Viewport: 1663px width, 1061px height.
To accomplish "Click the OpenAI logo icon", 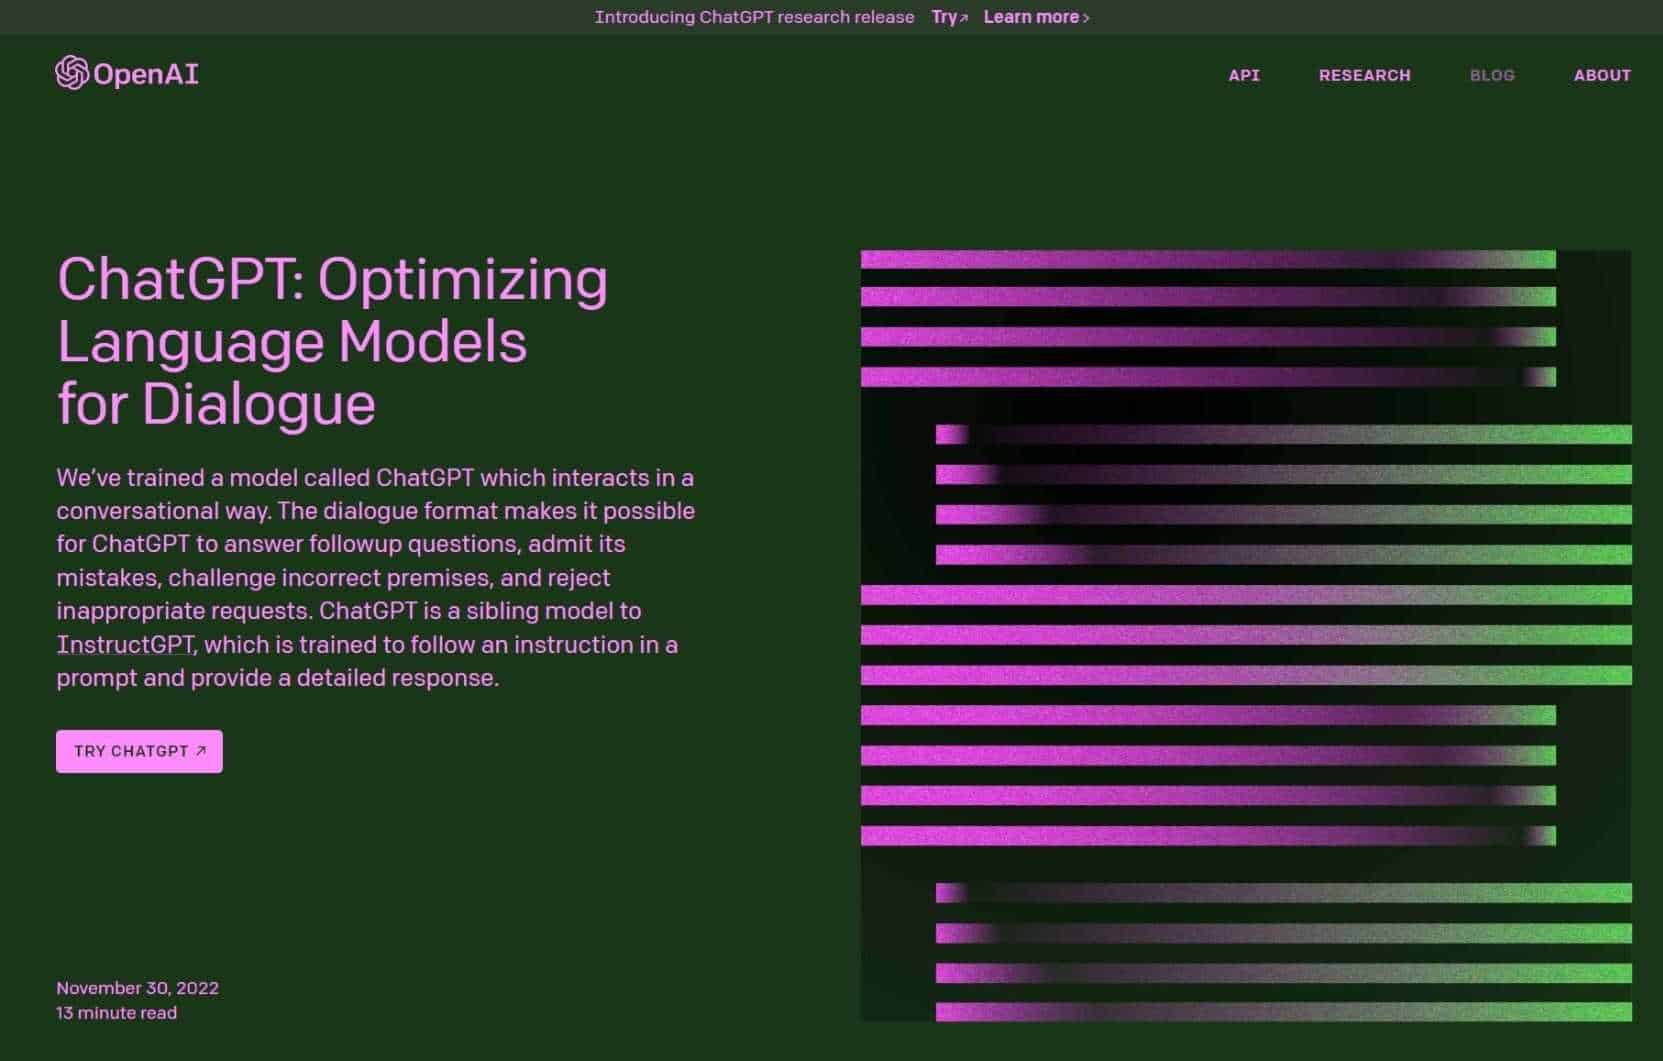I will click(72, 73).
